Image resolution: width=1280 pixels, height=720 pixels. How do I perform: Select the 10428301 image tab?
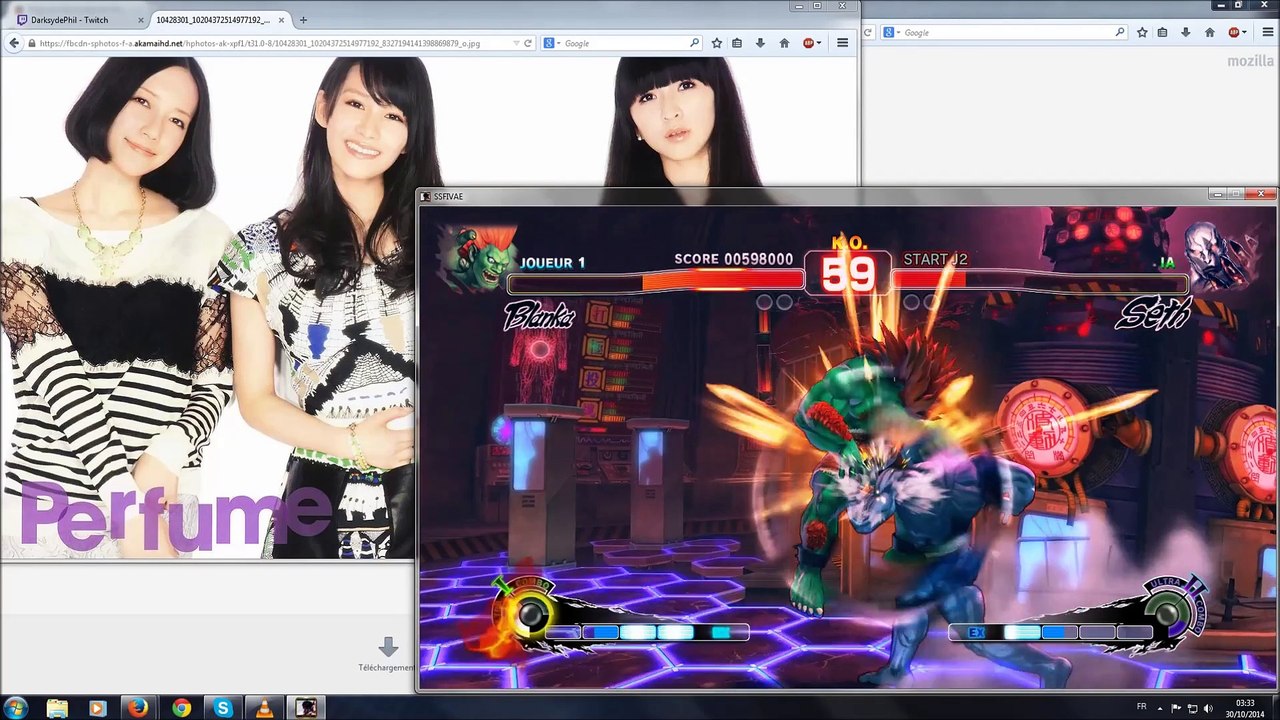coord(219,20)
